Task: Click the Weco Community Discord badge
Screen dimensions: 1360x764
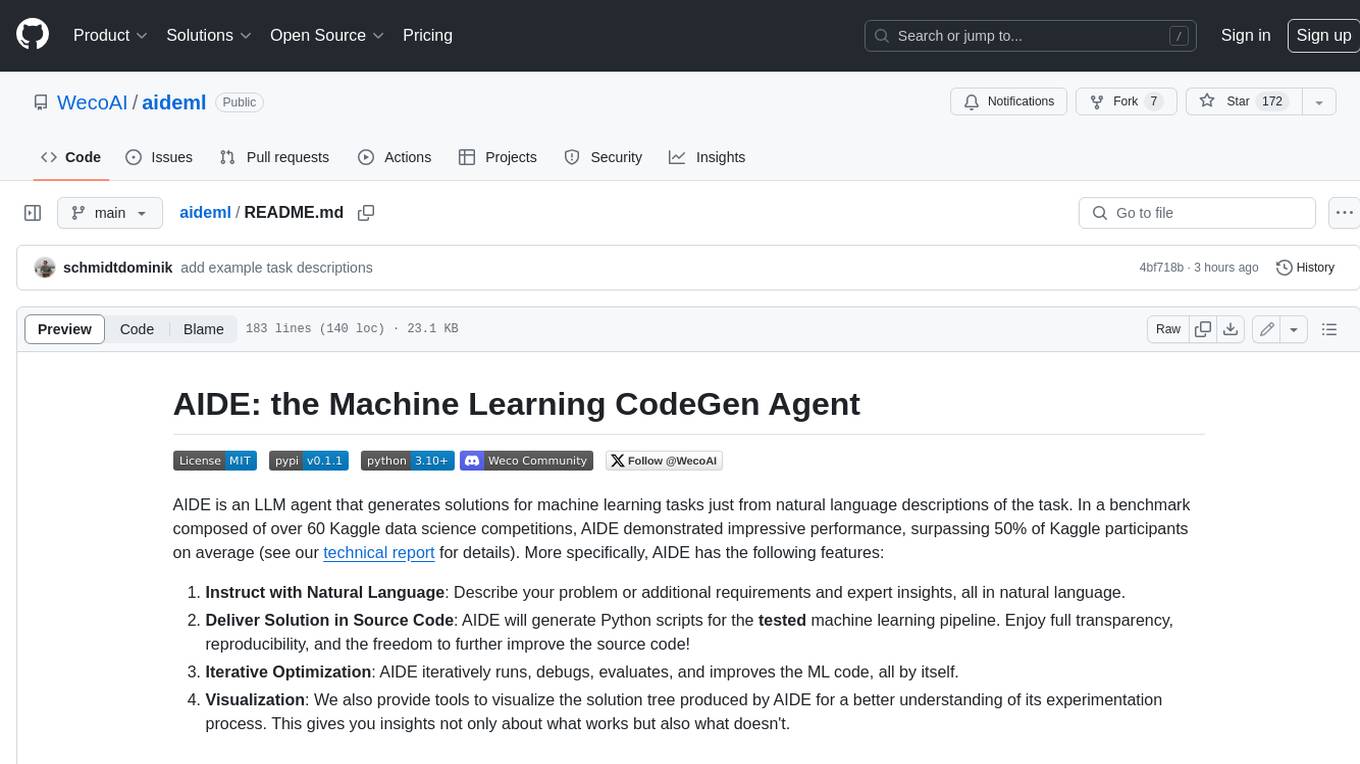Action: coord(526,461)
